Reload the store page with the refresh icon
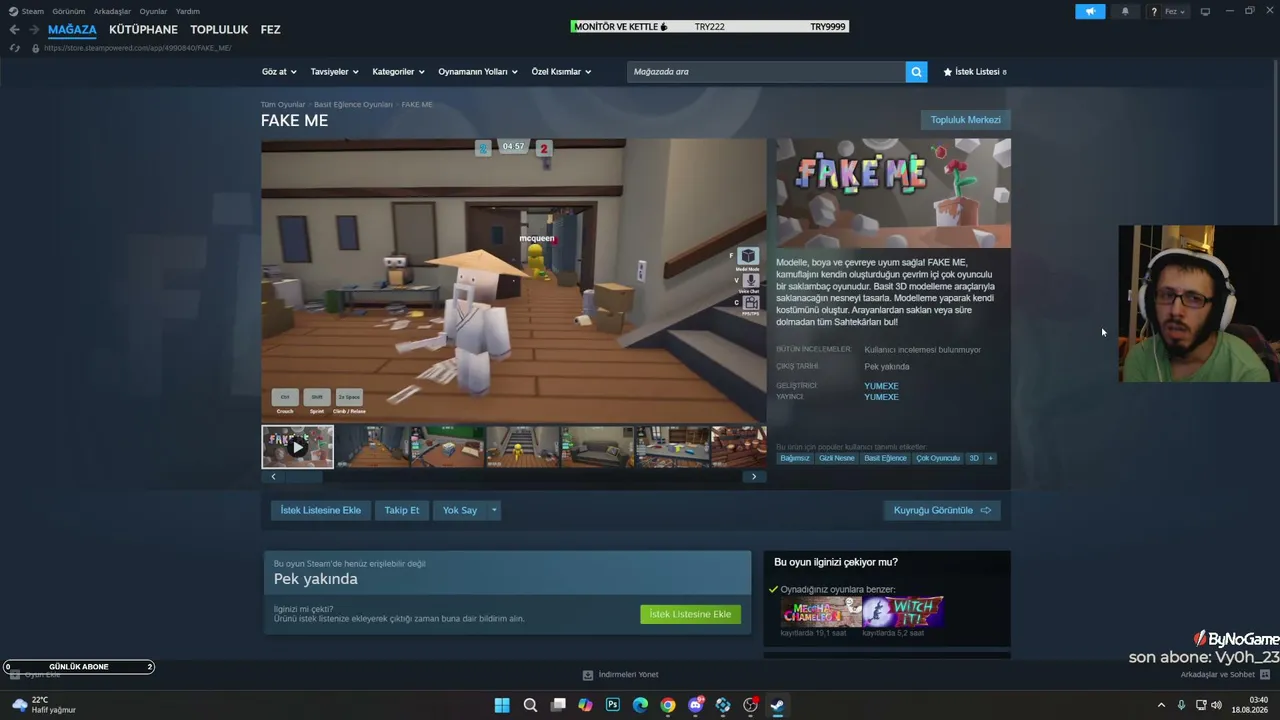 pyautogui.click(x=14, y=48)
